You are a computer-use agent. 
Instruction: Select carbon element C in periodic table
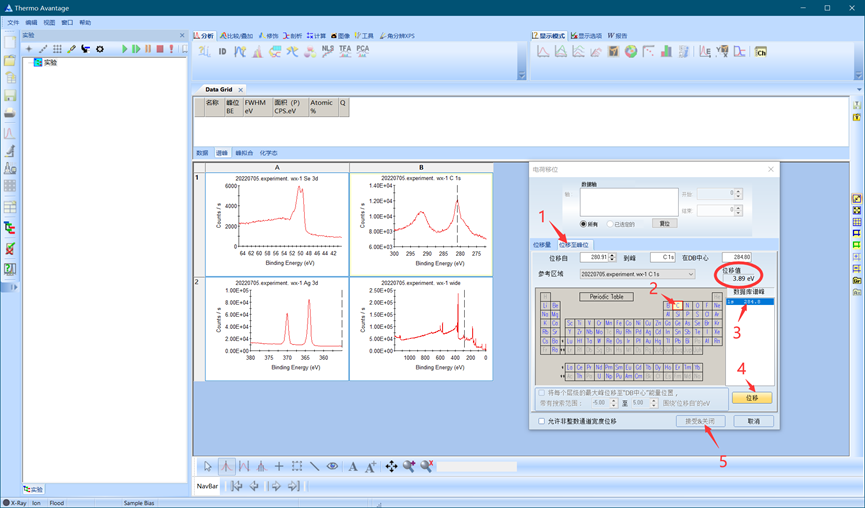(x=678, y=306)
